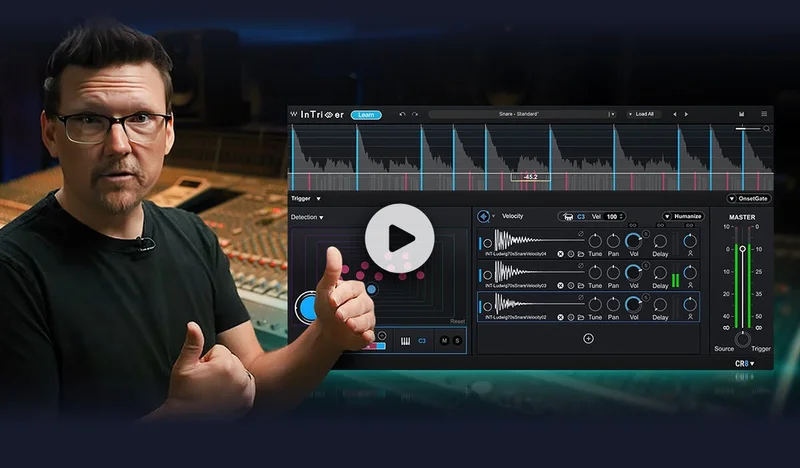800x468 pixels.
Task: Undo last action in InTrigger
Action: [x=402, y=114]
